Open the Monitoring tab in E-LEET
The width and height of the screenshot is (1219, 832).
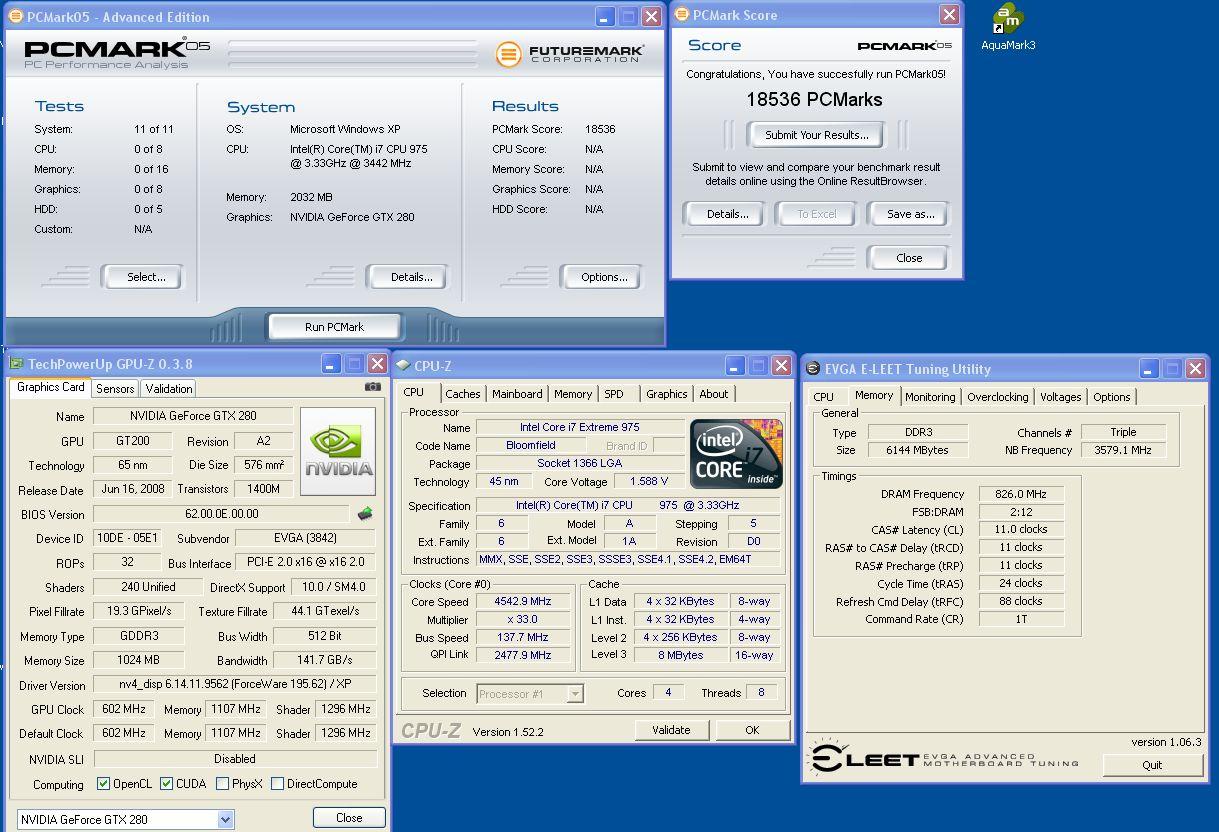click(x=930, y=397)
